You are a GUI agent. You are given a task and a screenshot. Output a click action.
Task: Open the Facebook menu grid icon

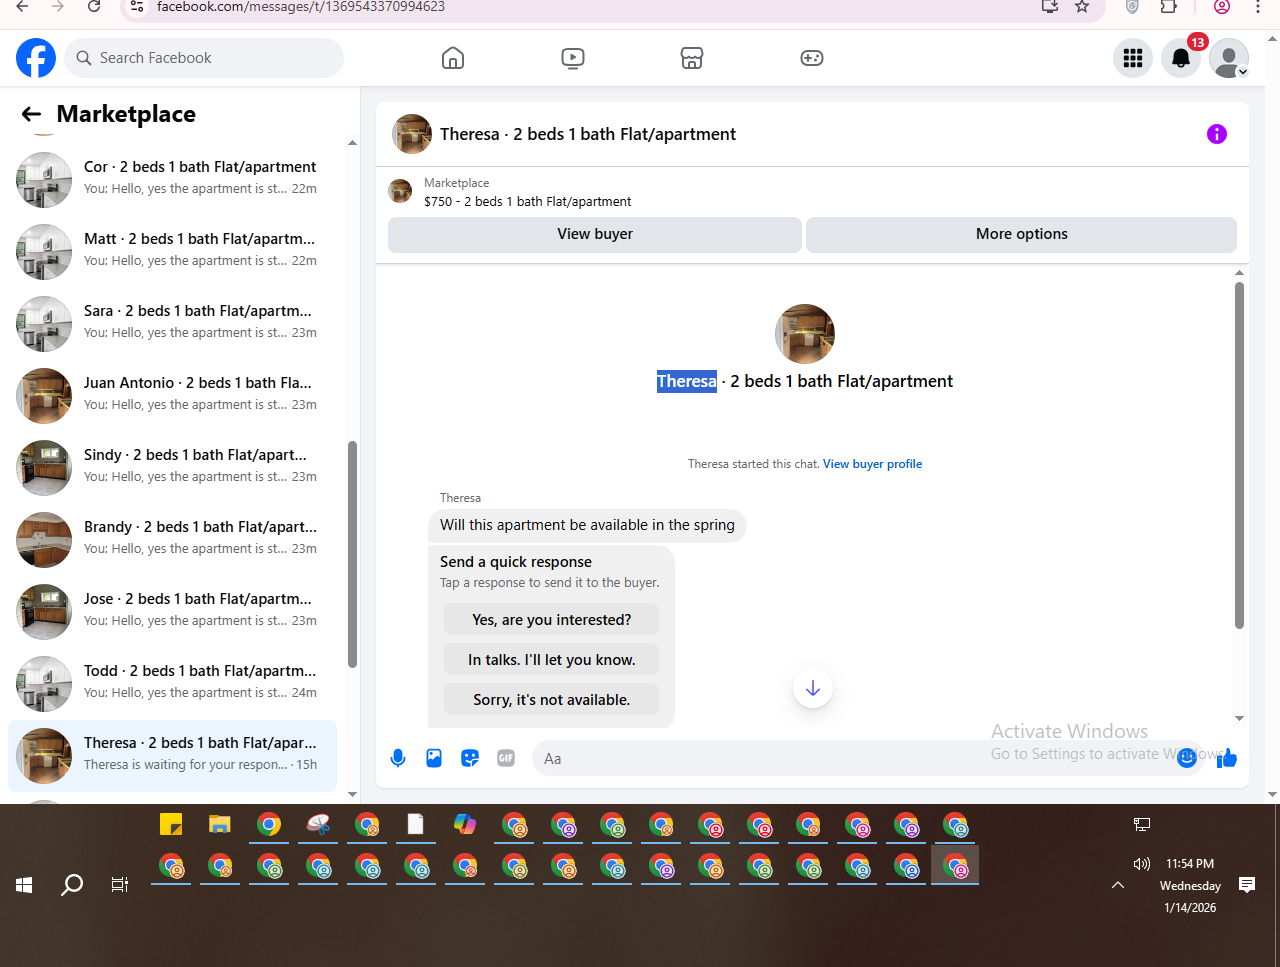tap(1133, 58)
